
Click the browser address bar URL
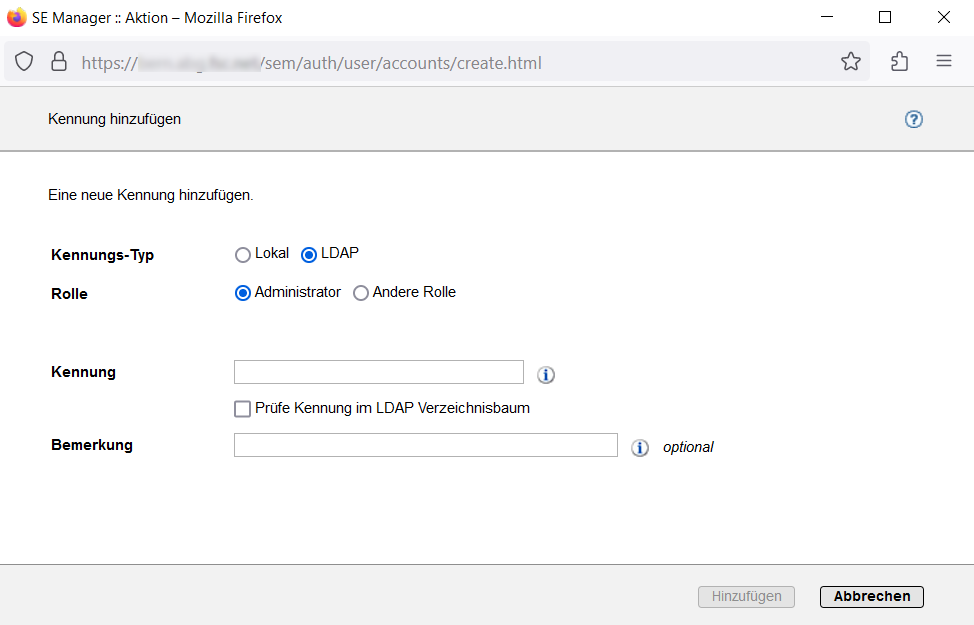tap(400, 63)
